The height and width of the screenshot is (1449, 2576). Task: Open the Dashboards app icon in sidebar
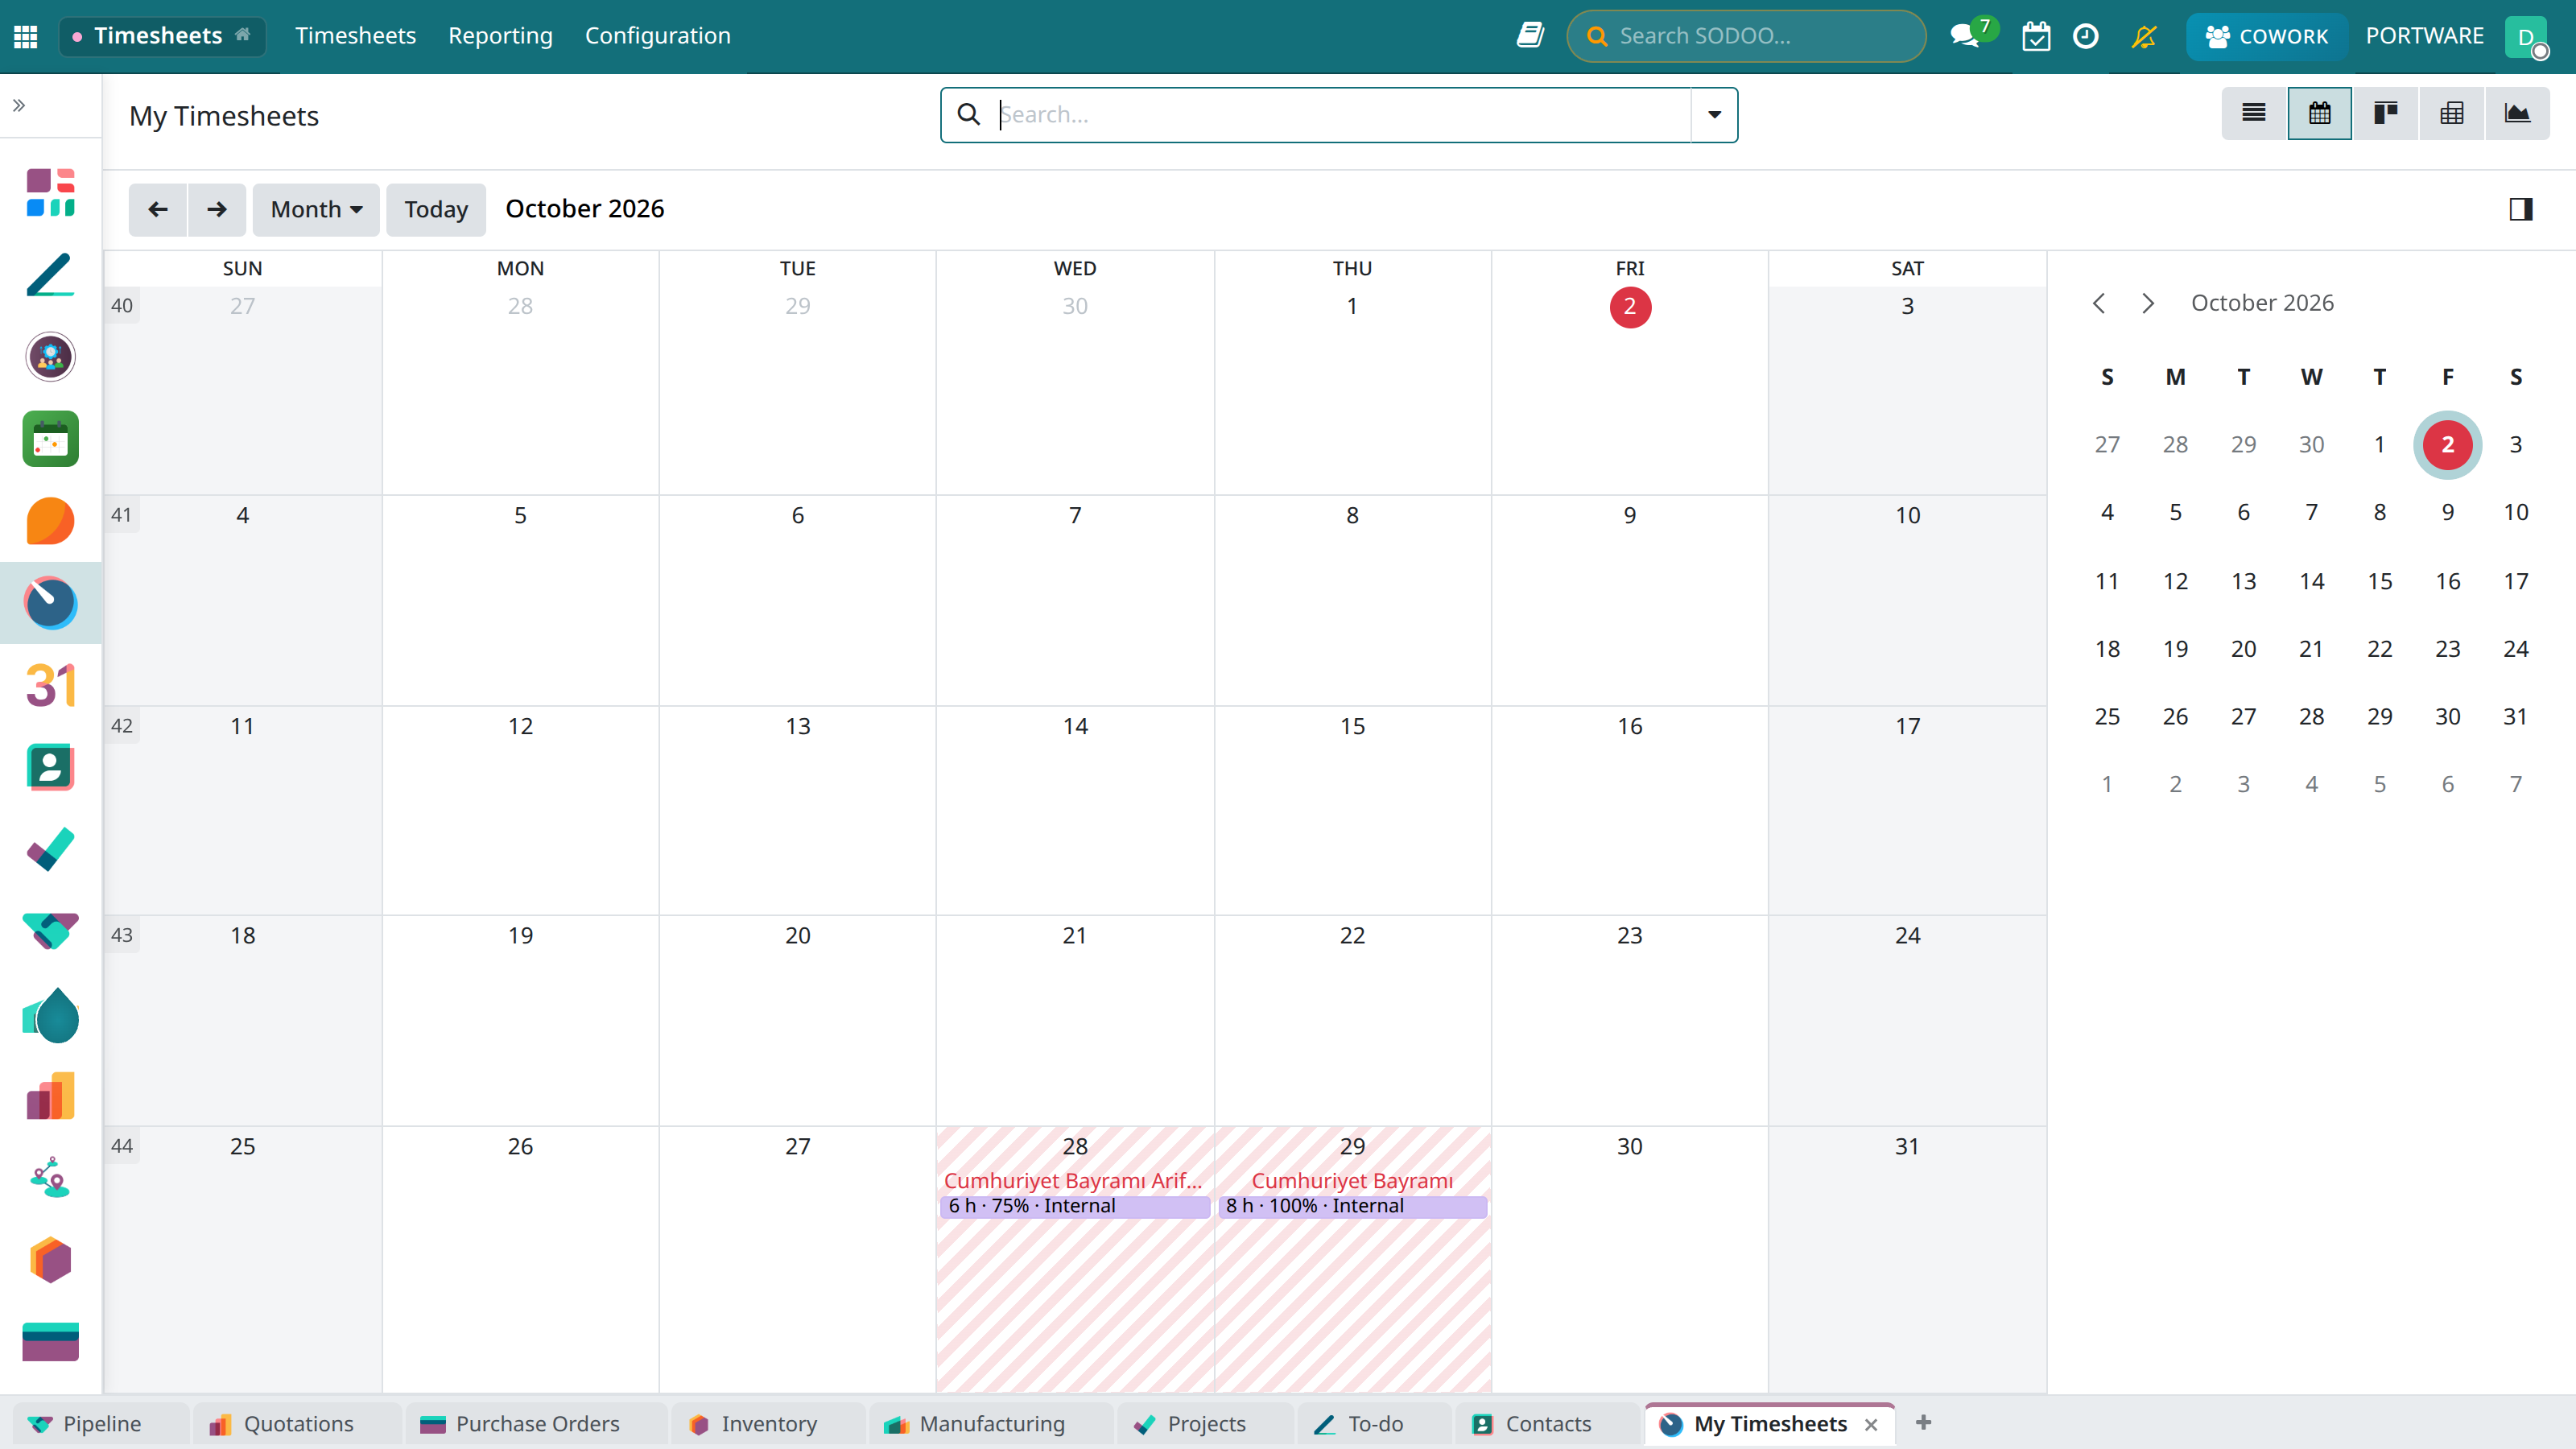[51, 193]
